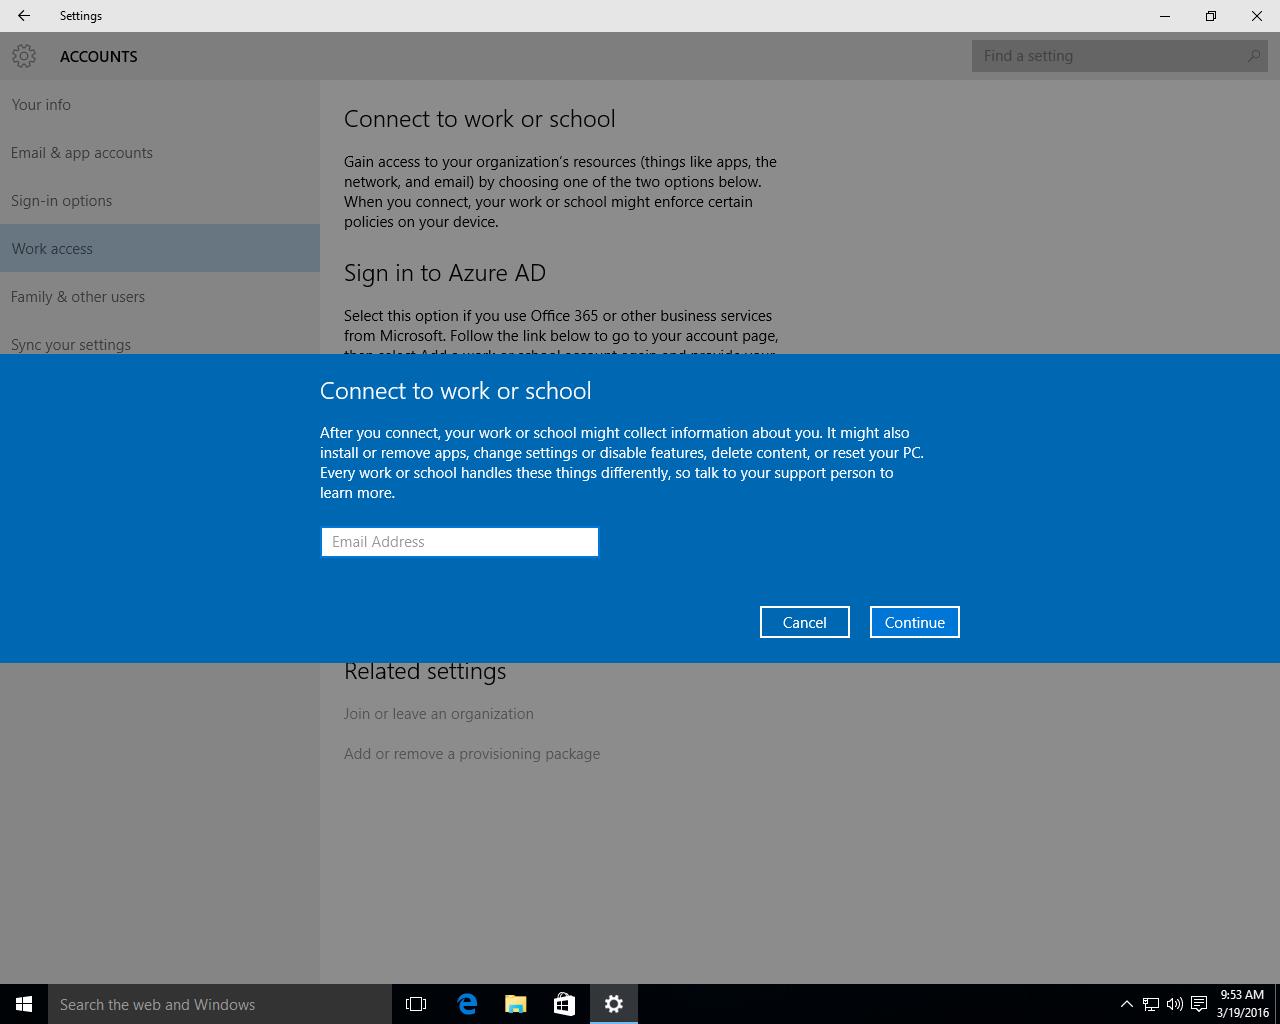
Task: Click the ACCOUNTS header text
Action: (x=99, y=56)
